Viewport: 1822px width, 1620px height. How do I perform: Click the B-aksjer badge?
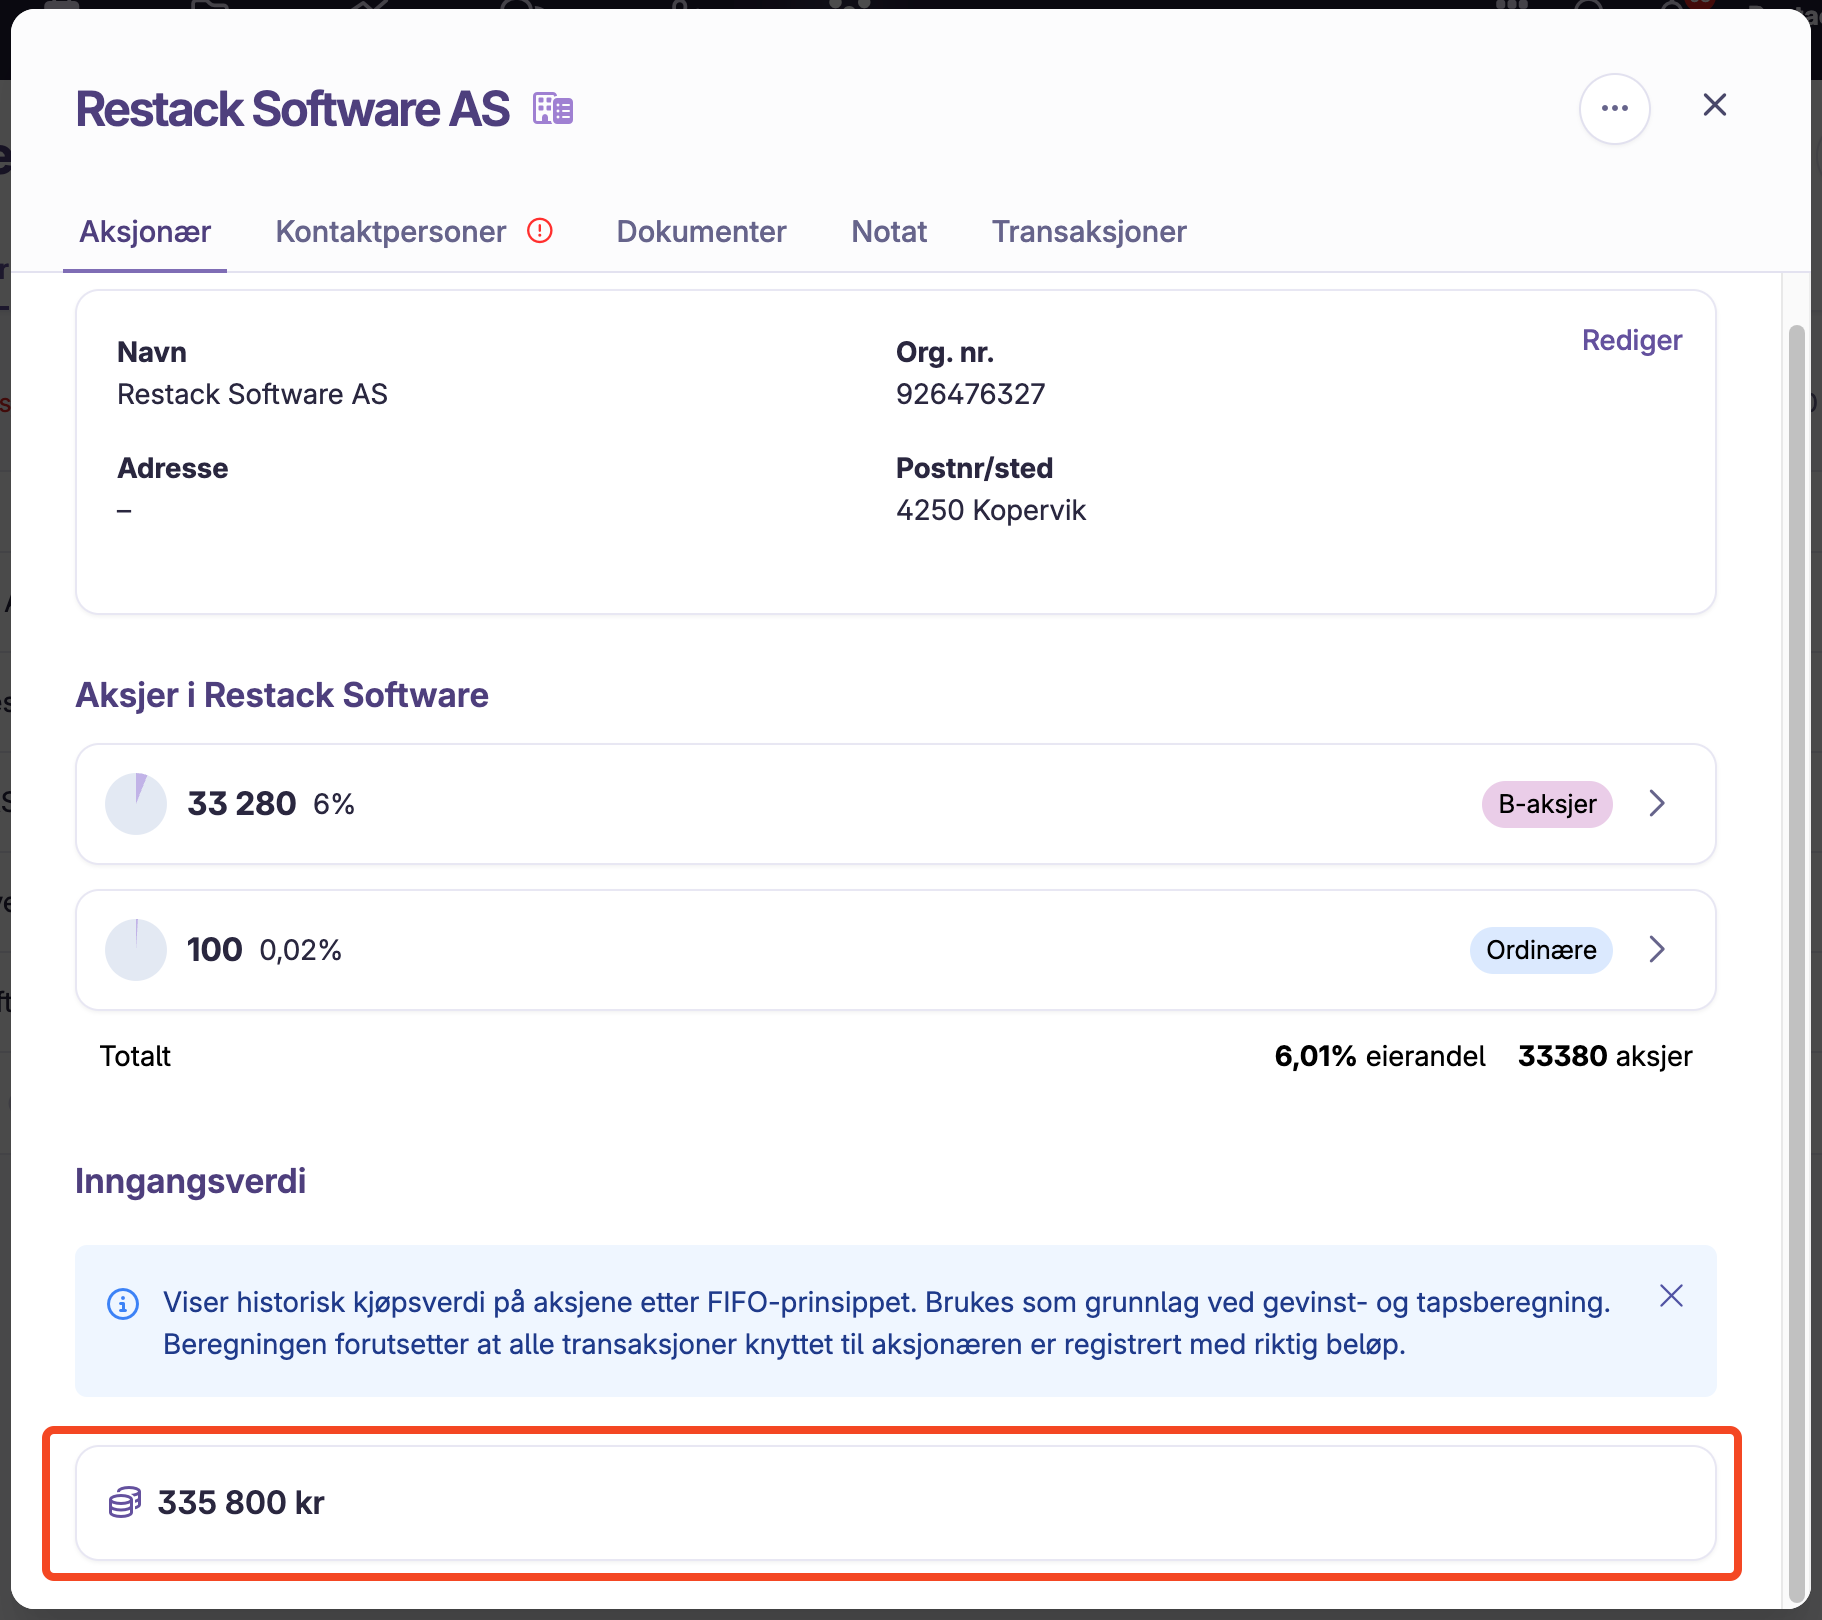pyautogui.click(x=1547, y=804)
